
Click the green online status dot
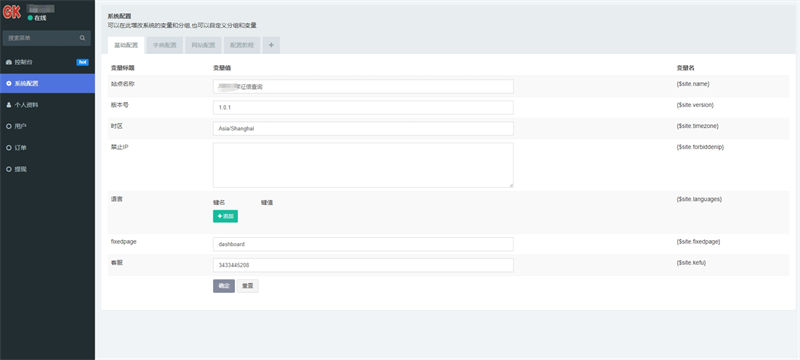[x=30, y=18]
